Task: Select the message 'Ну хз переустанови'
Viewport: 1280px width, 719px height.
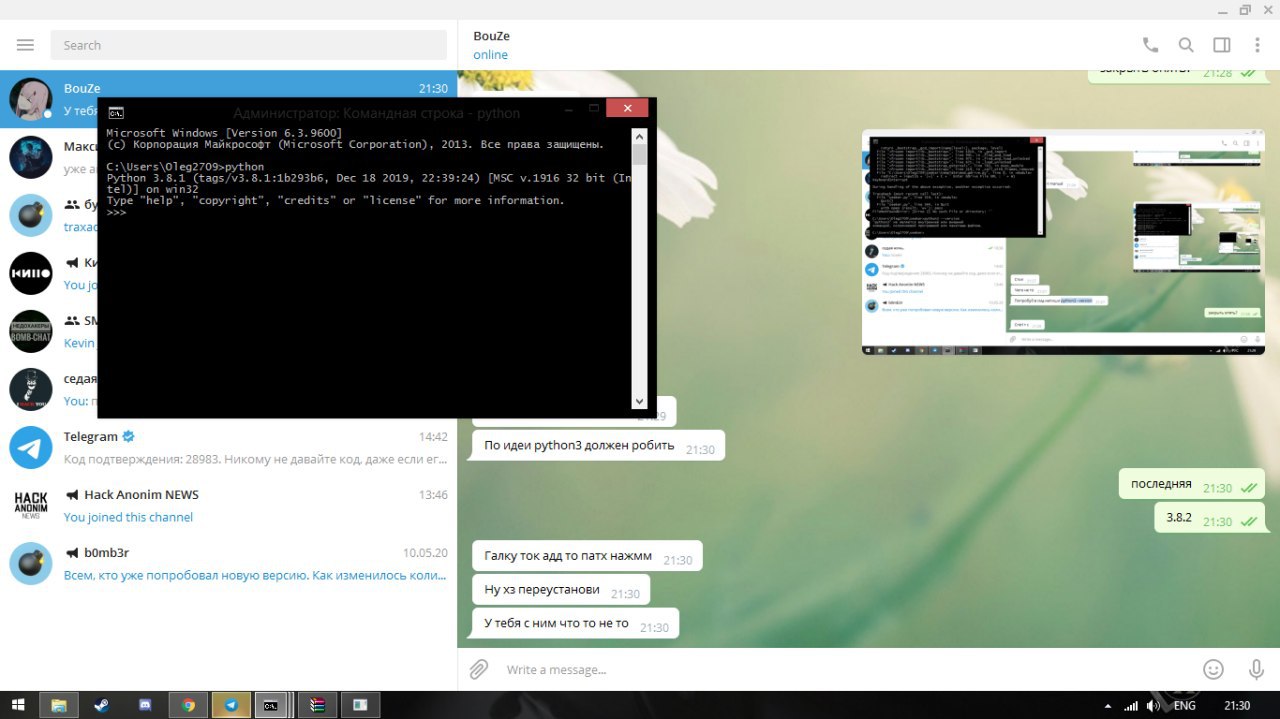Action: pyautogui.click(x=561, y=590)
